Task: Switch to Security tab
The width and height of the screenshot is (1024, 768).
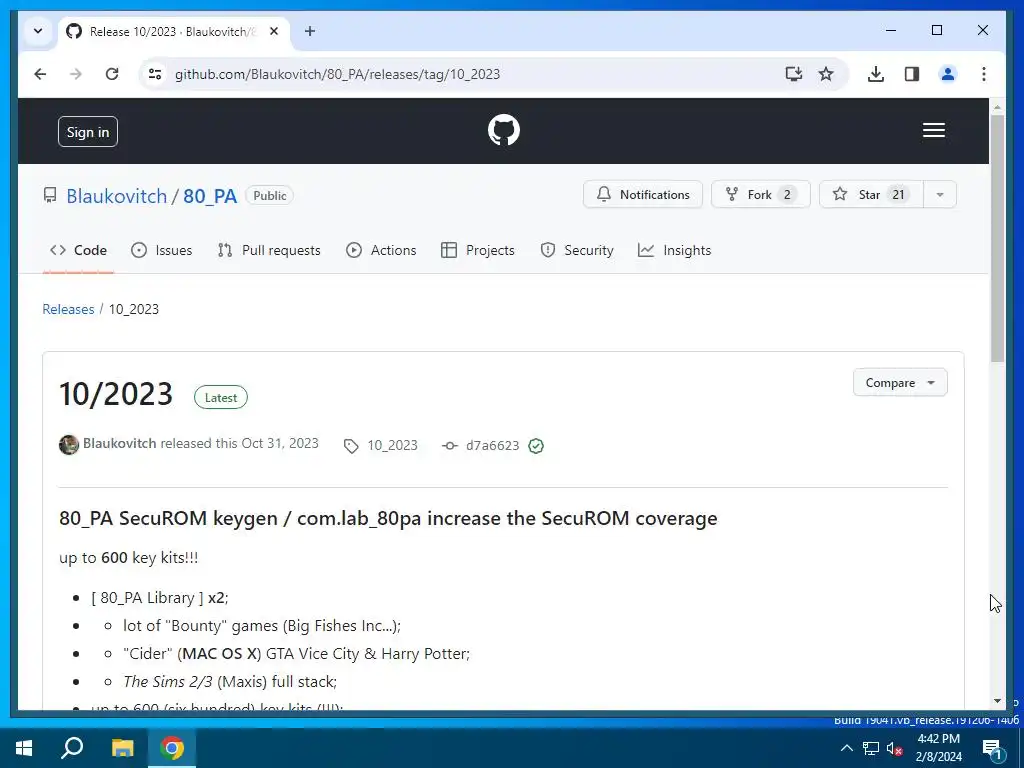Action: pyautogui.click(x=577, y=250)
